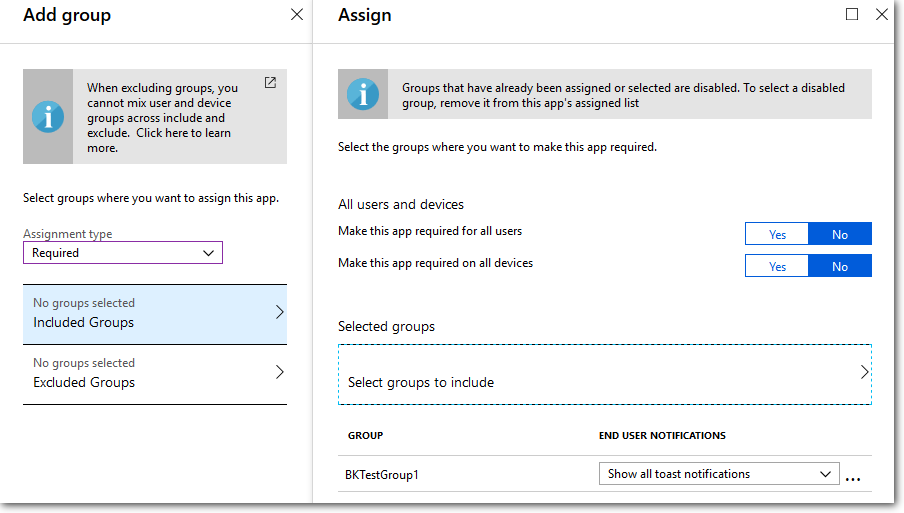Click the info icon in Add group panel

(x=48, y=117)
